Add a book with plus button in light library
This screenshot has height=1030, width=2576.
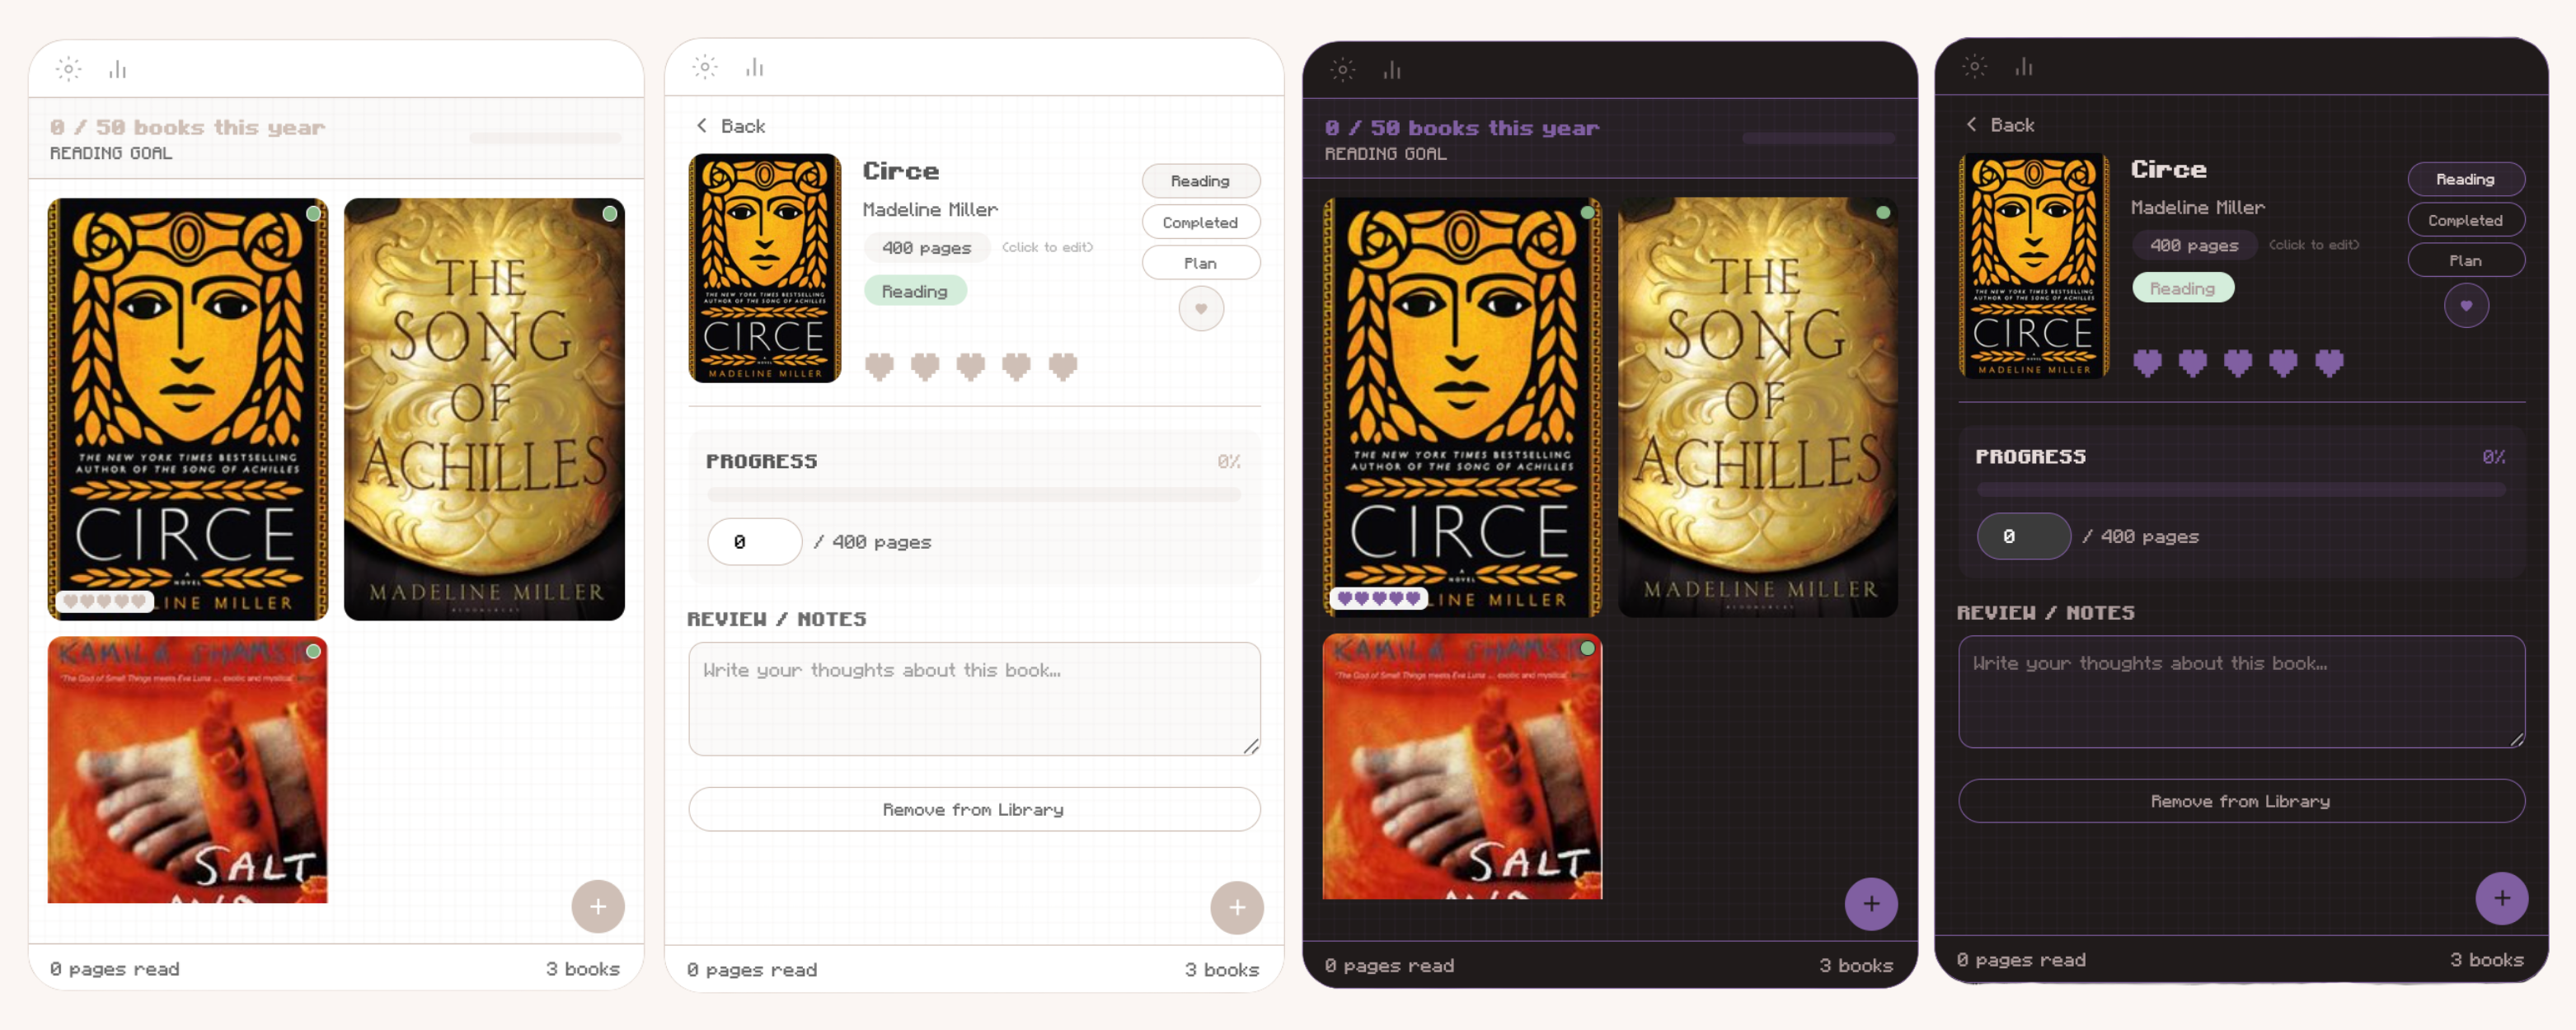tap(598, 906)
